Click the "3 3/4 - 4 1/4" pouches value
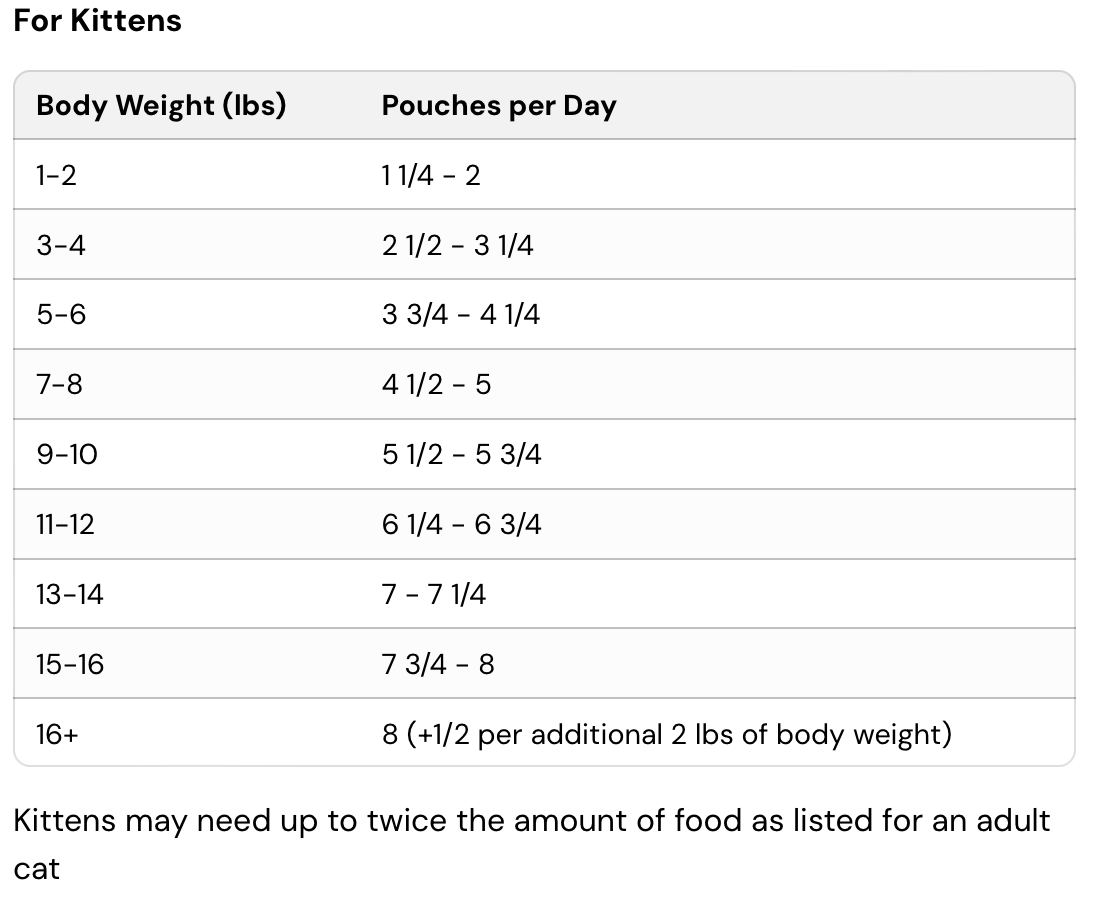 460,315
